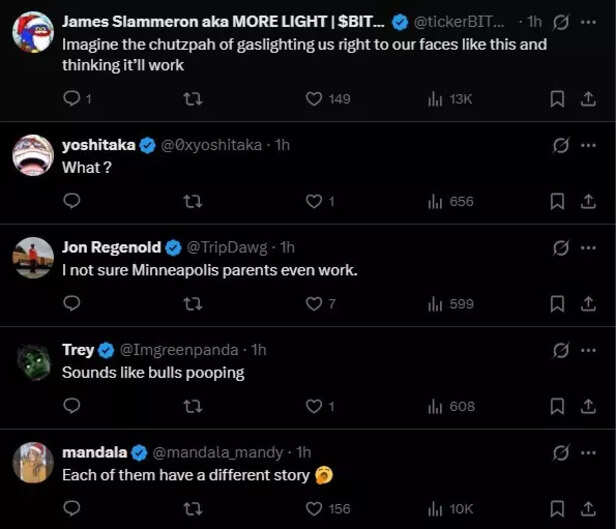Open more options on mandala's tweet

pyautogui.click(x=588, y=452)
